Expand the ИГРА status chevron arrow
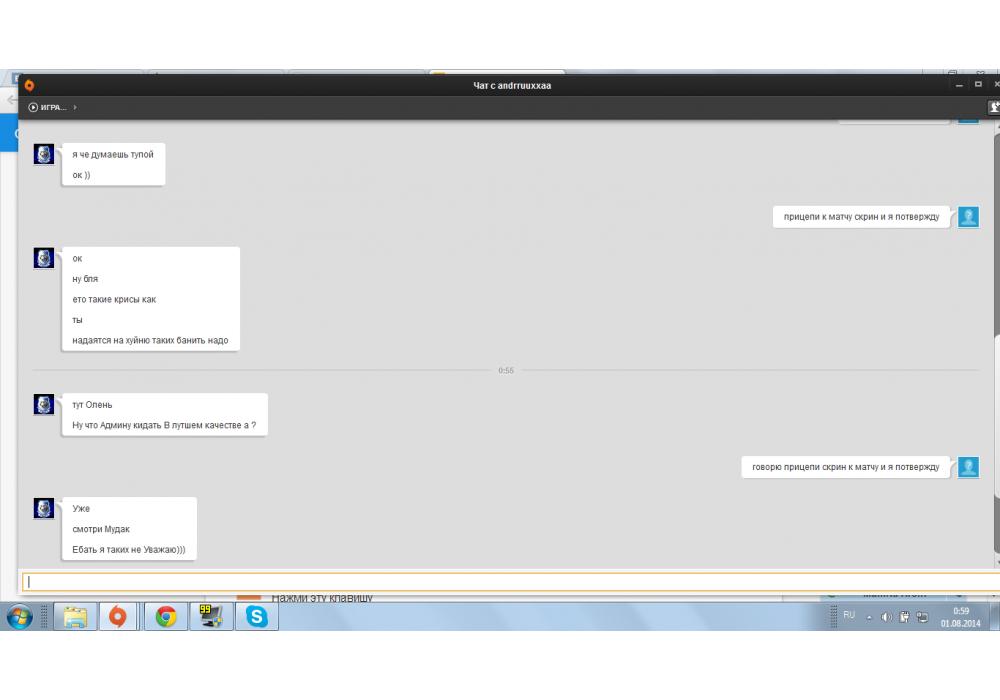The image size is (1000, 700). point(75,107)
